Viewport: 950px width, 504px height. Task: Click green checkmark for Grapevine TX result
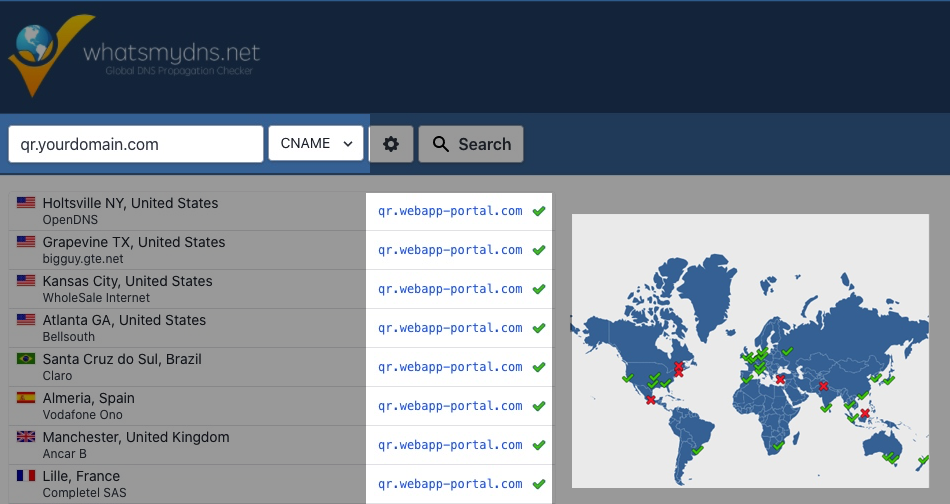click(539, 250)
